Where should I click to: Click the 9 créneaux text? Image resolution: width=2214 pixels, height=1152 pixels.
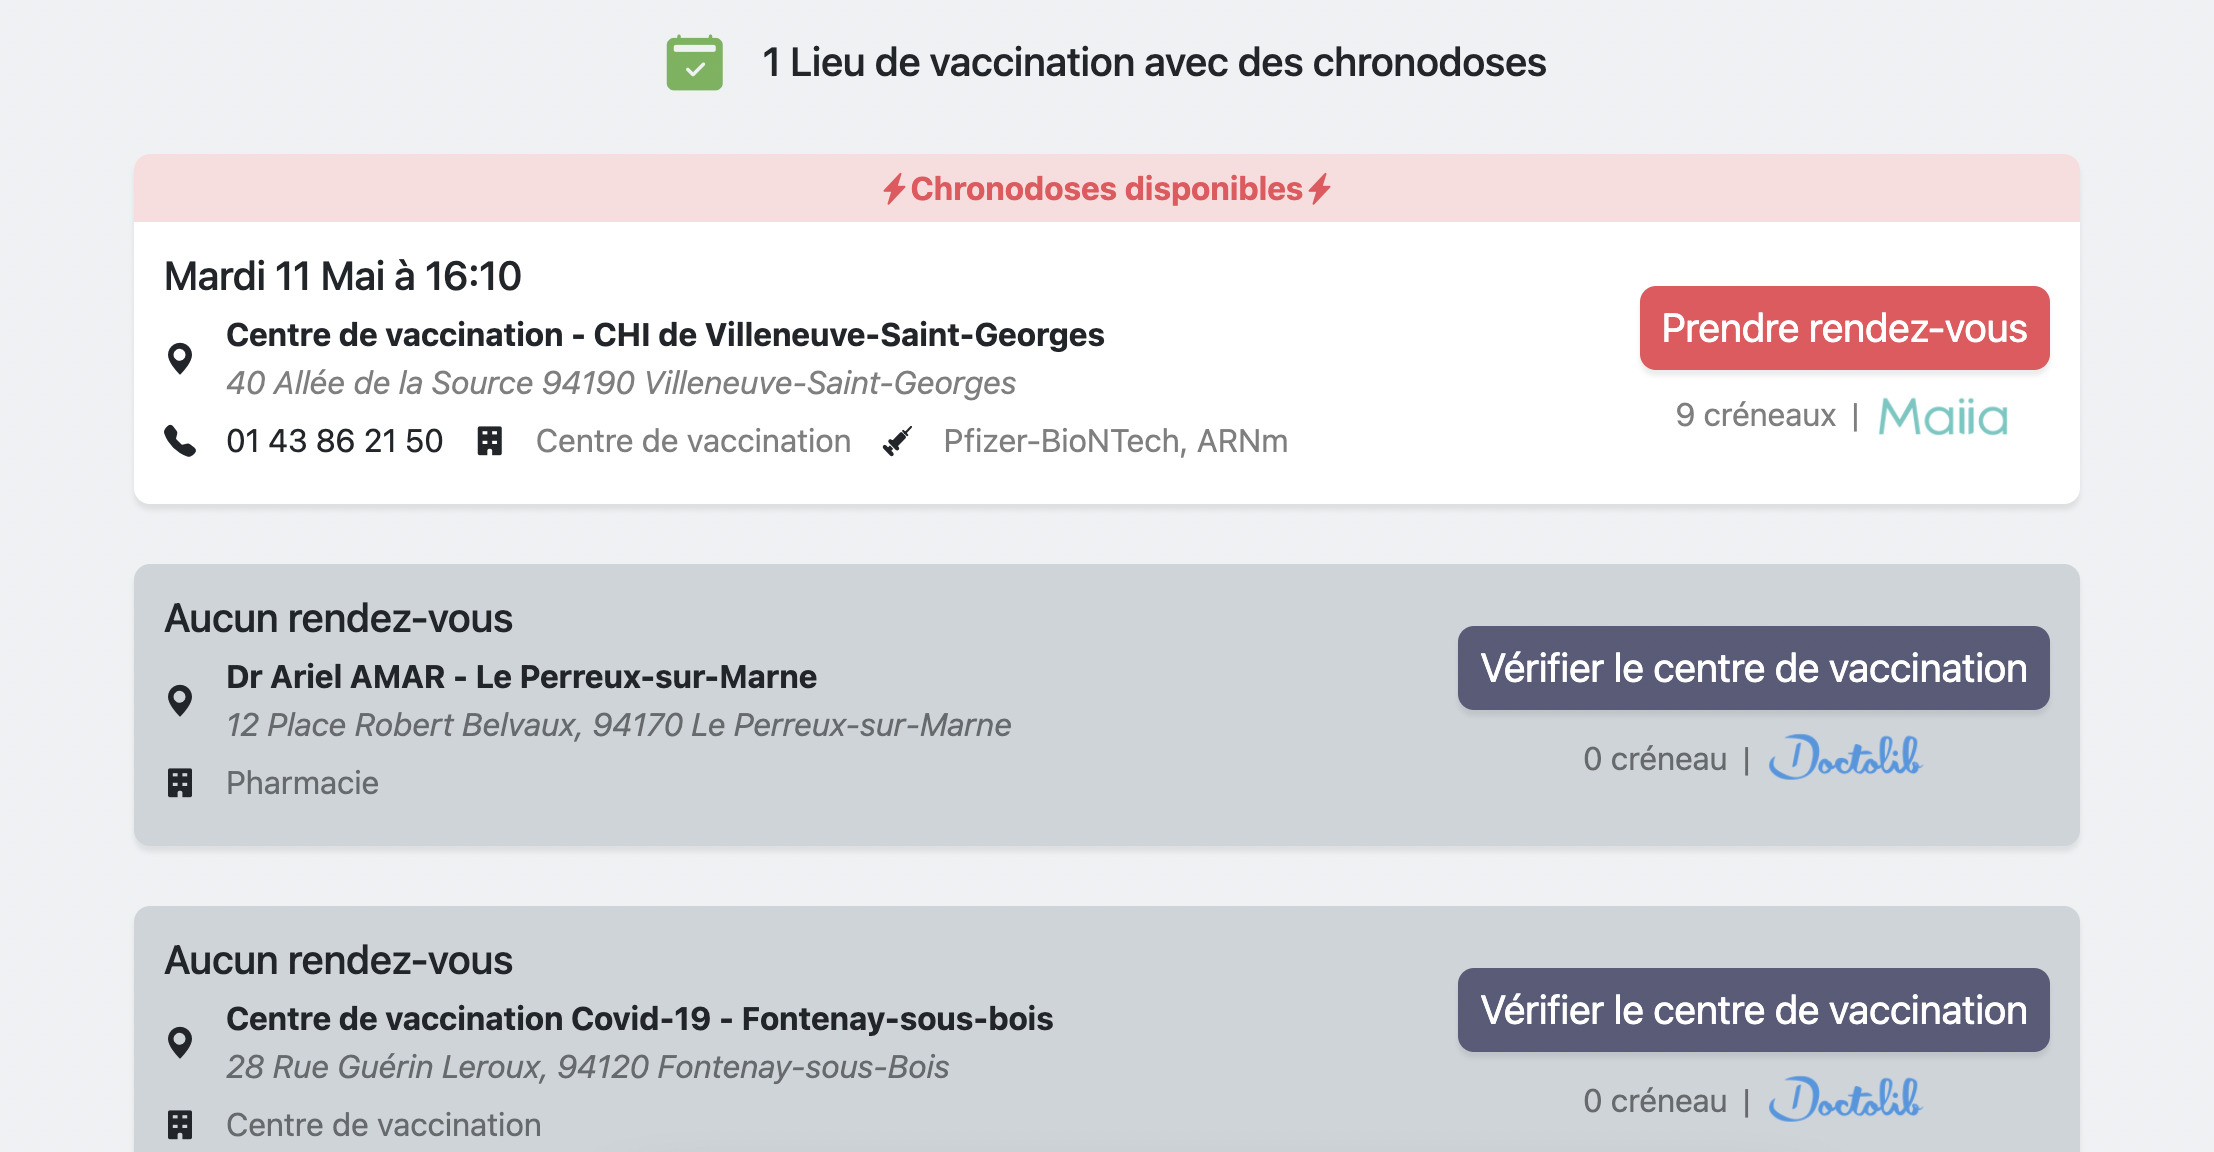(x=1757, y=417)
